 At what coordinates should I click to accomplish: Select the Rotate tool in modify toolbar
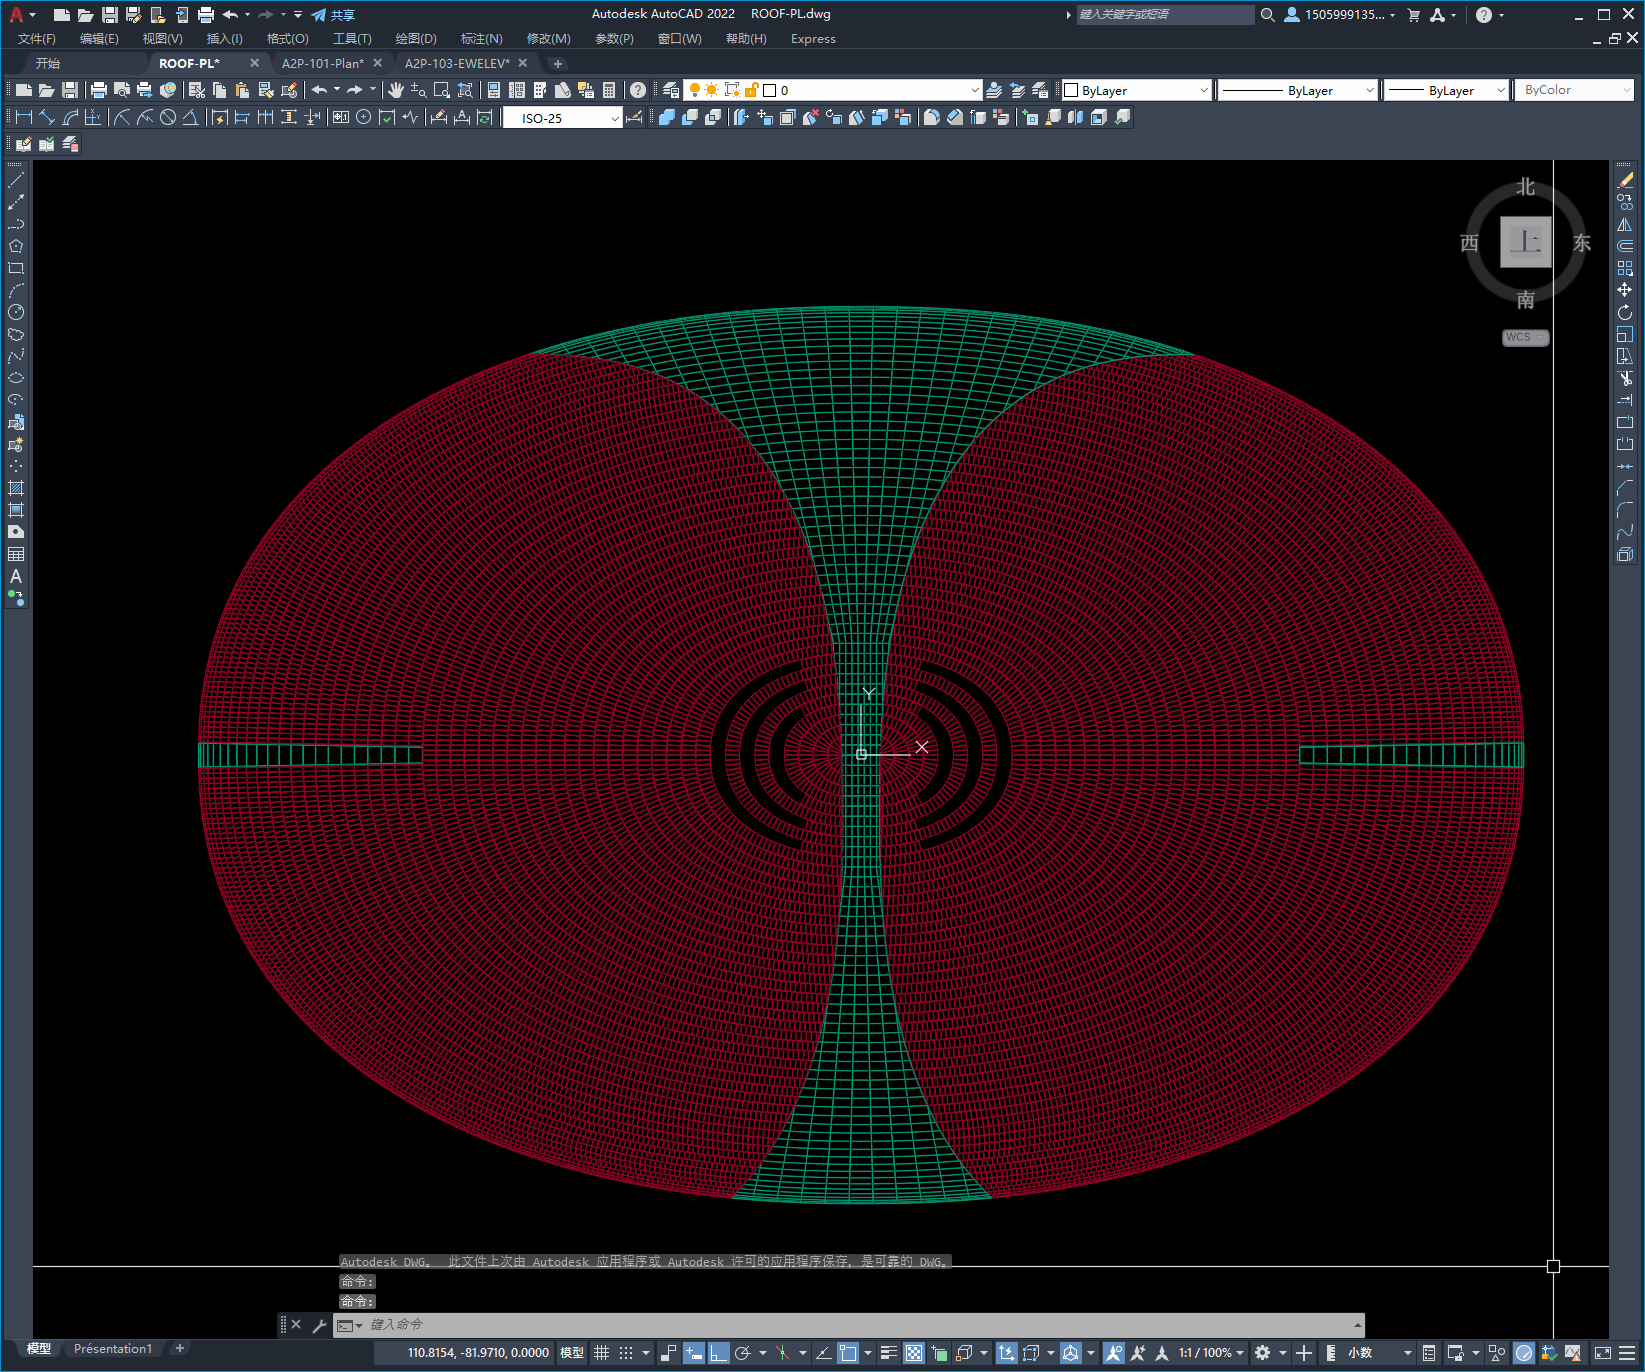1625,312
